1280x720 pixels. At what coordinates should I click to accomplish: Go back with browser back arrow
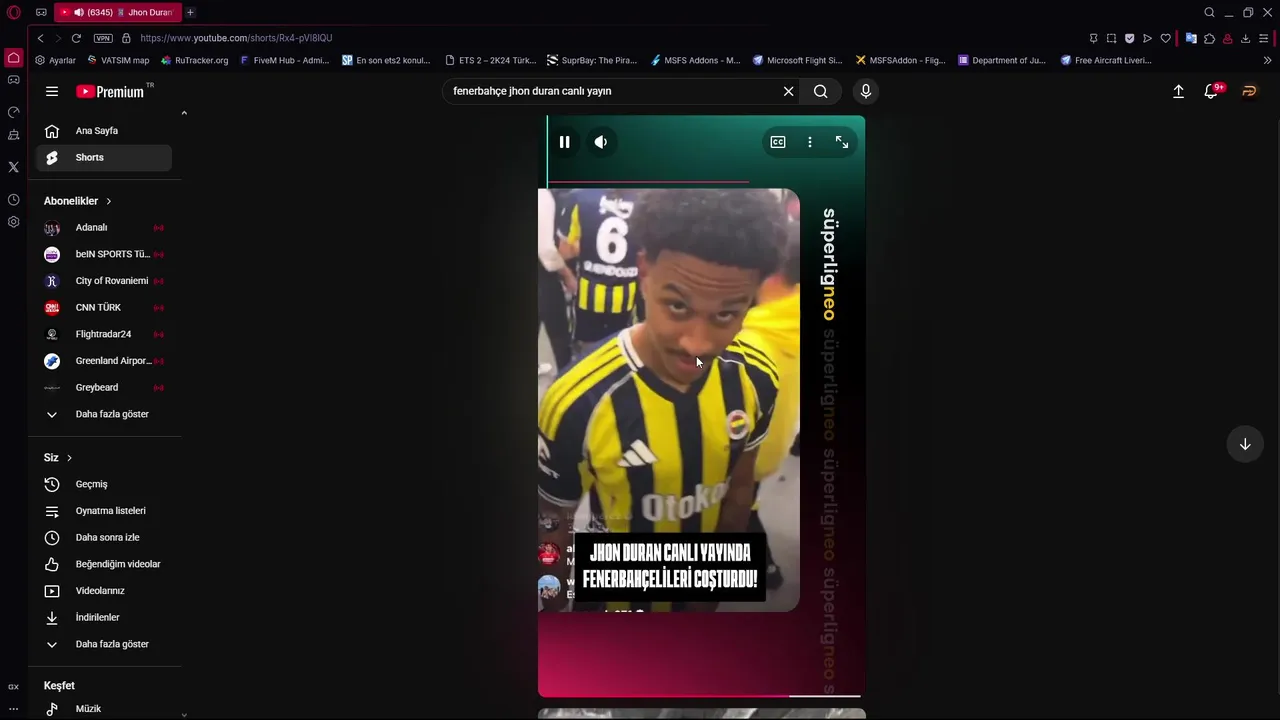(40, 38)
